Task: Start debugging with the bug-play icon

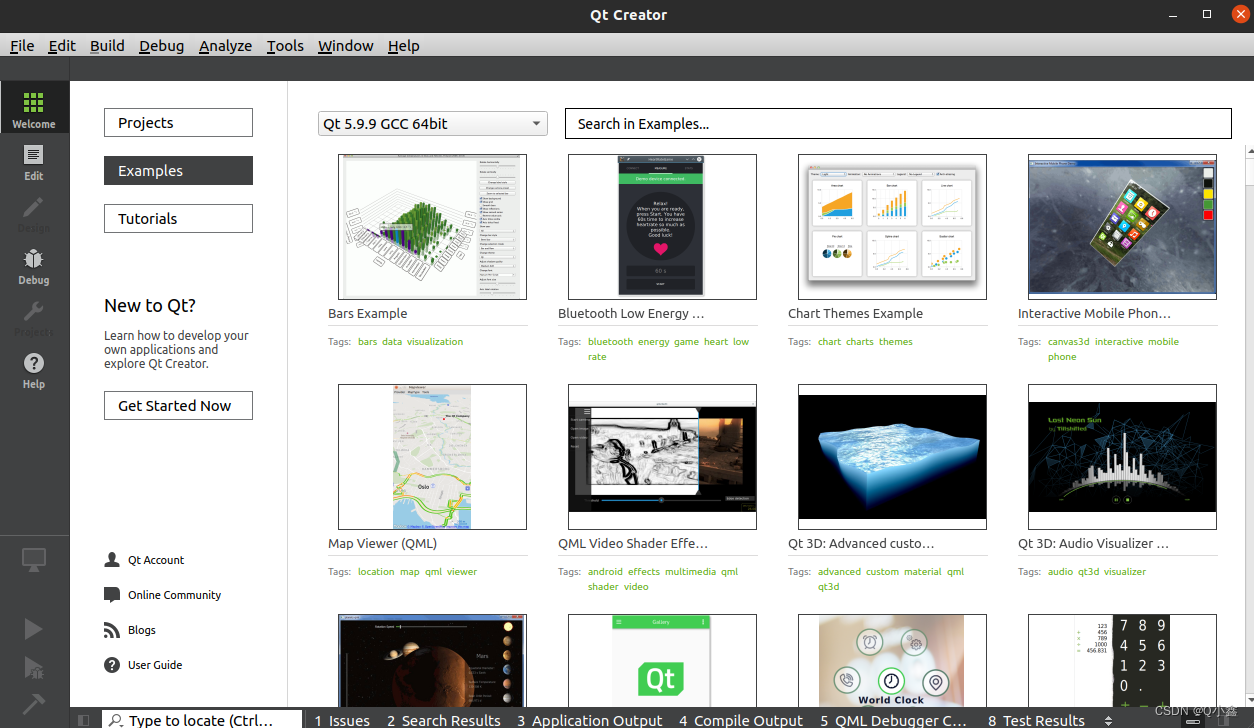Action: coord(33,667)
